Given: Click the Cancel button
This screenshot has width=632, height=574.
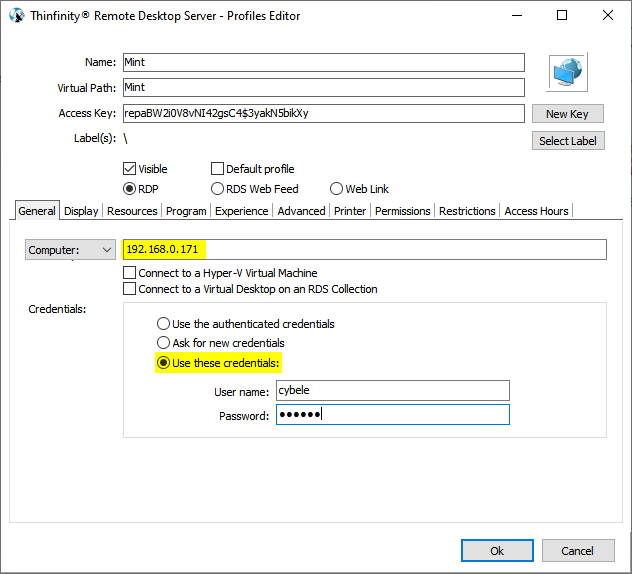Looking at the screenshot, I should point(578,551).
